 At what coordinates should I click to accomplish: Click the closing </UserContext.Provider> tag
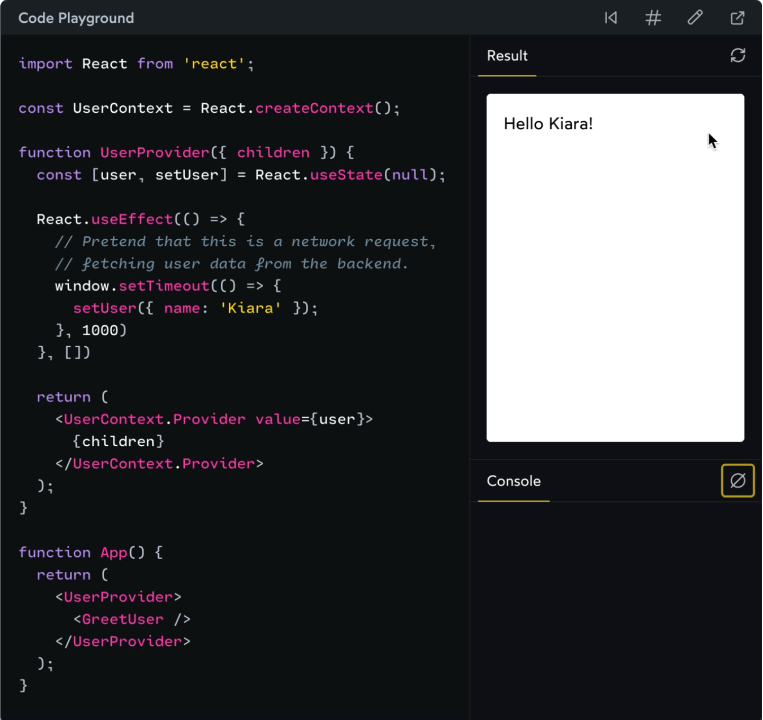click(160, 464)
